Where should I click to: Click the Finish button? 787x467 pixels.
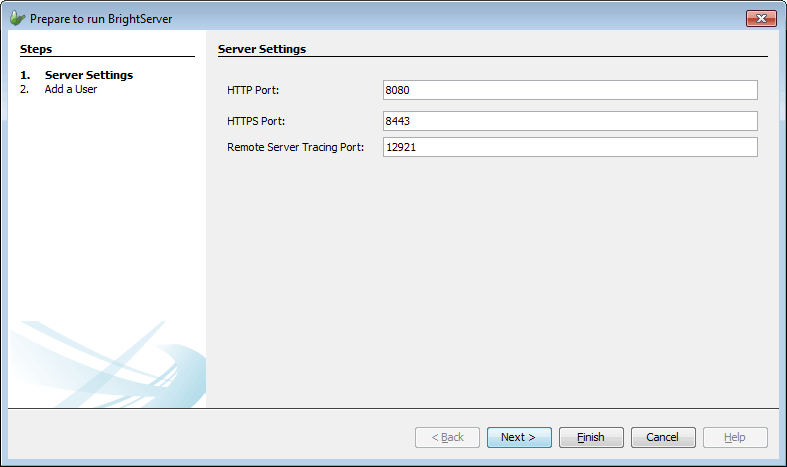tap(591, 437)
